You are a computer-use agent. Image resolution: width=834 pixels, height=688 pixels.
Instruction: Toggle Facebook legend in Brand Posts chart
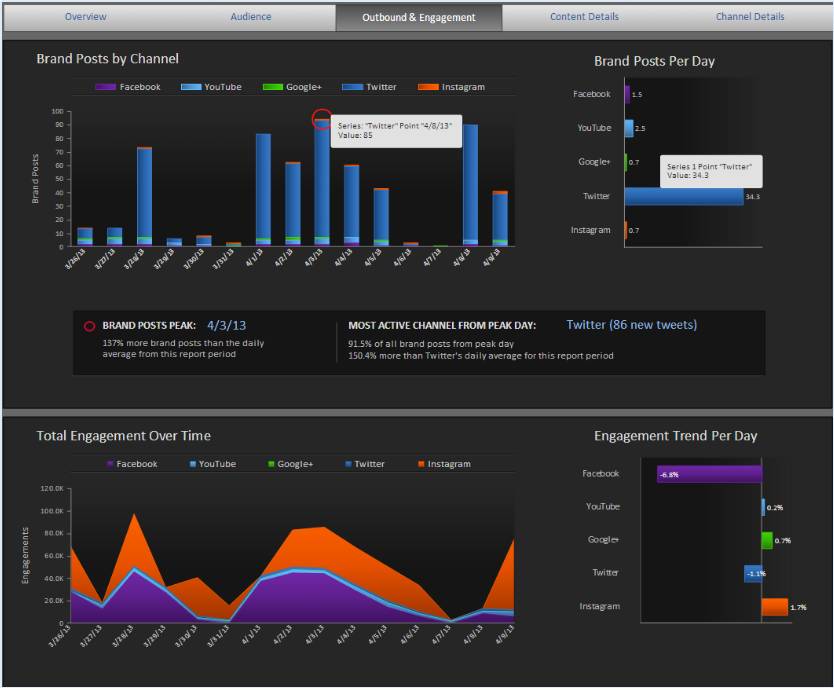pyautogui.click(x=128, y=87)
